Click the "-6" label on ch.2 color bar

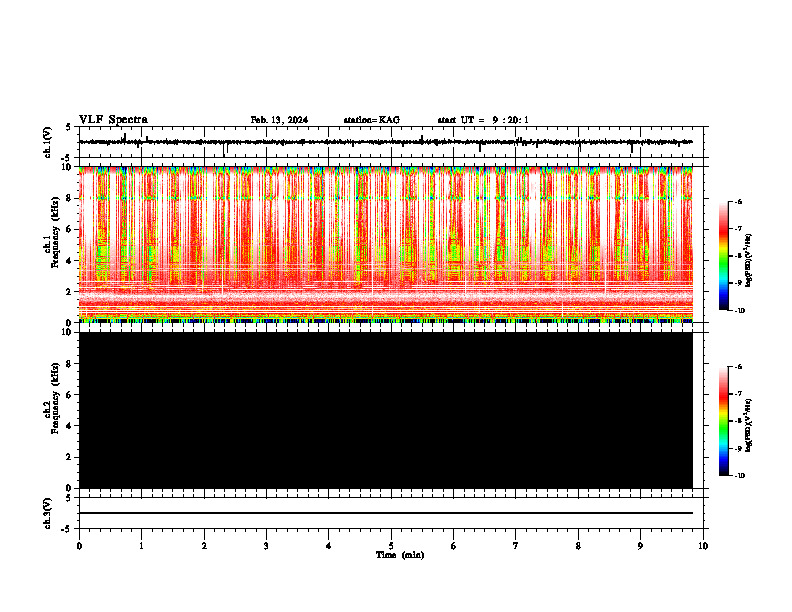point(738,367)
